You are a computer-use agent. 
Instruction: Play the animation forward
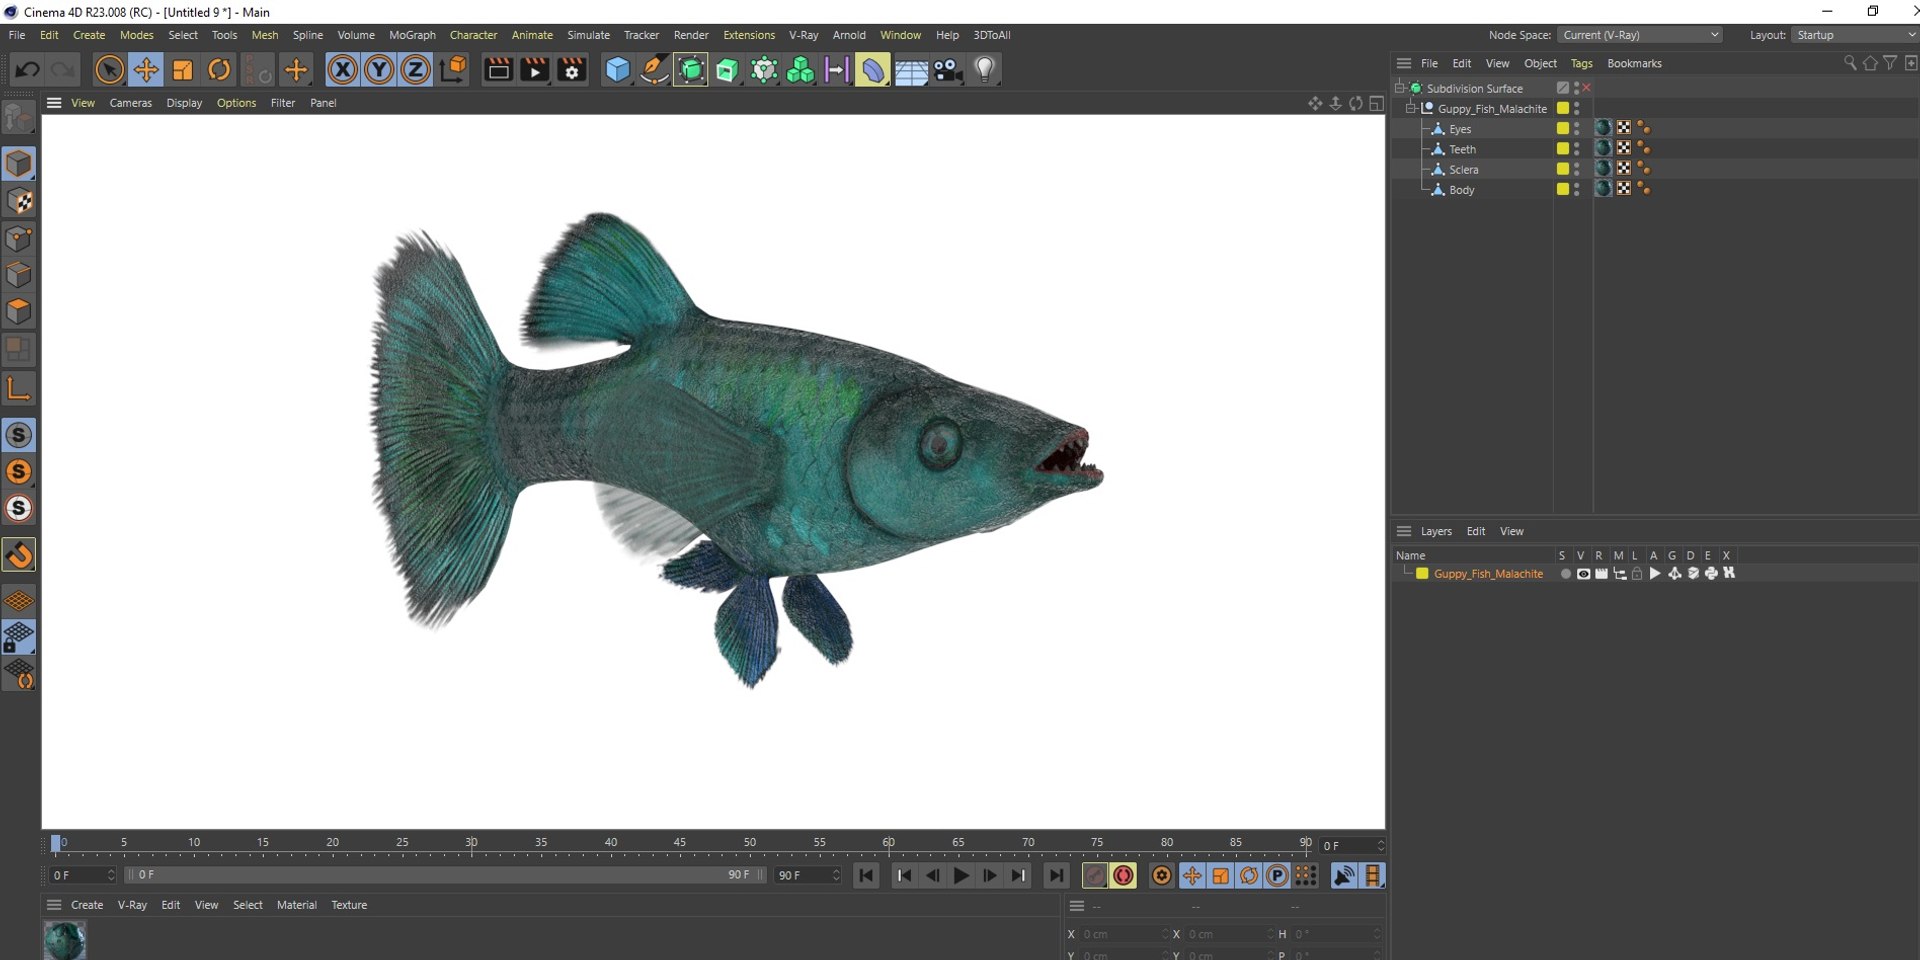tap(961, 876)
